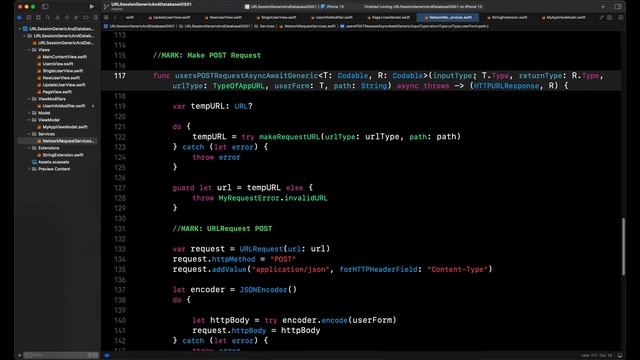Click the 'Make POST Request' MARK comment
The width and height of the screenshot is (640, 360).
pos(207,56)
